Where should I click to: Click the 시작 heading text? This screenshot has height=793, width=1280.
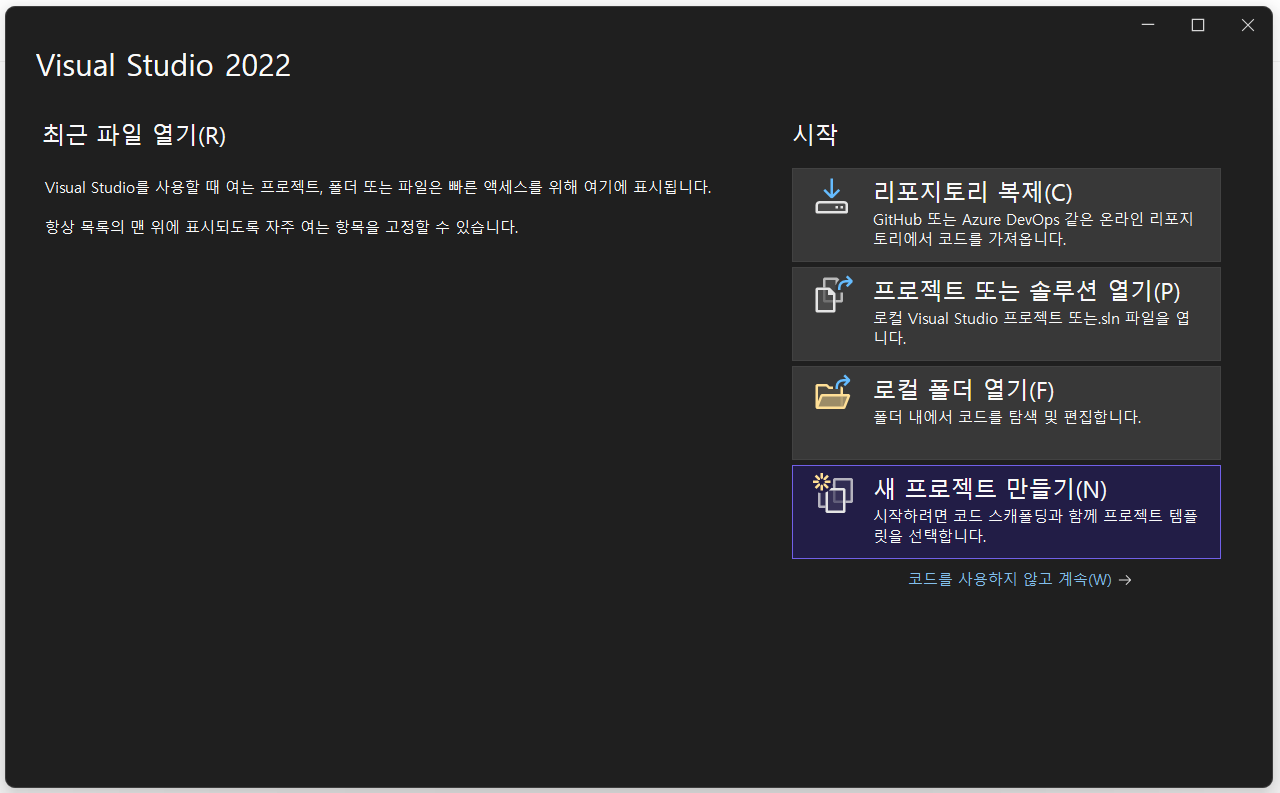(x=815, y=135)
